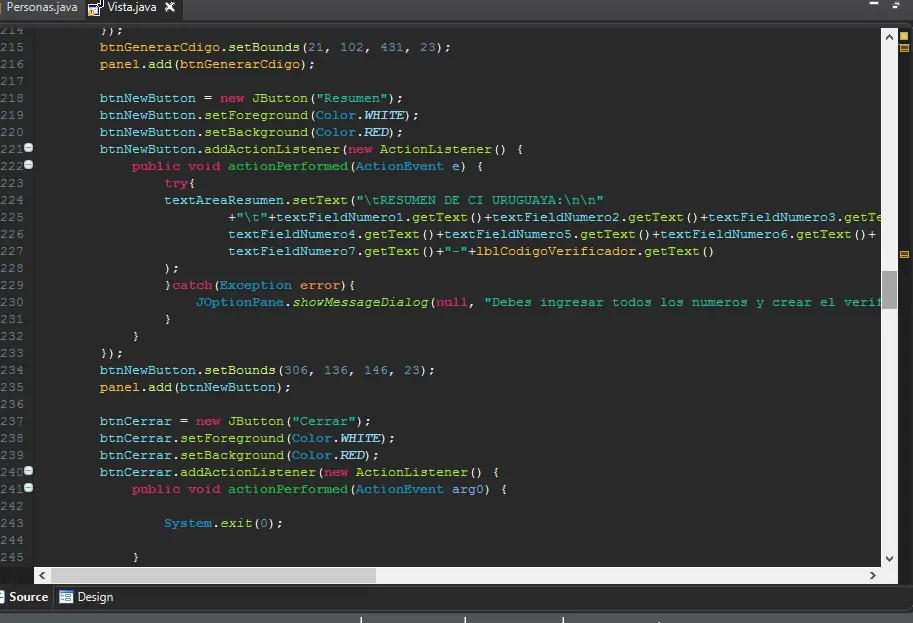Click the overview ruler warning marker near line 227
Viewport: 913px width, 623px height.
point(904,254)
